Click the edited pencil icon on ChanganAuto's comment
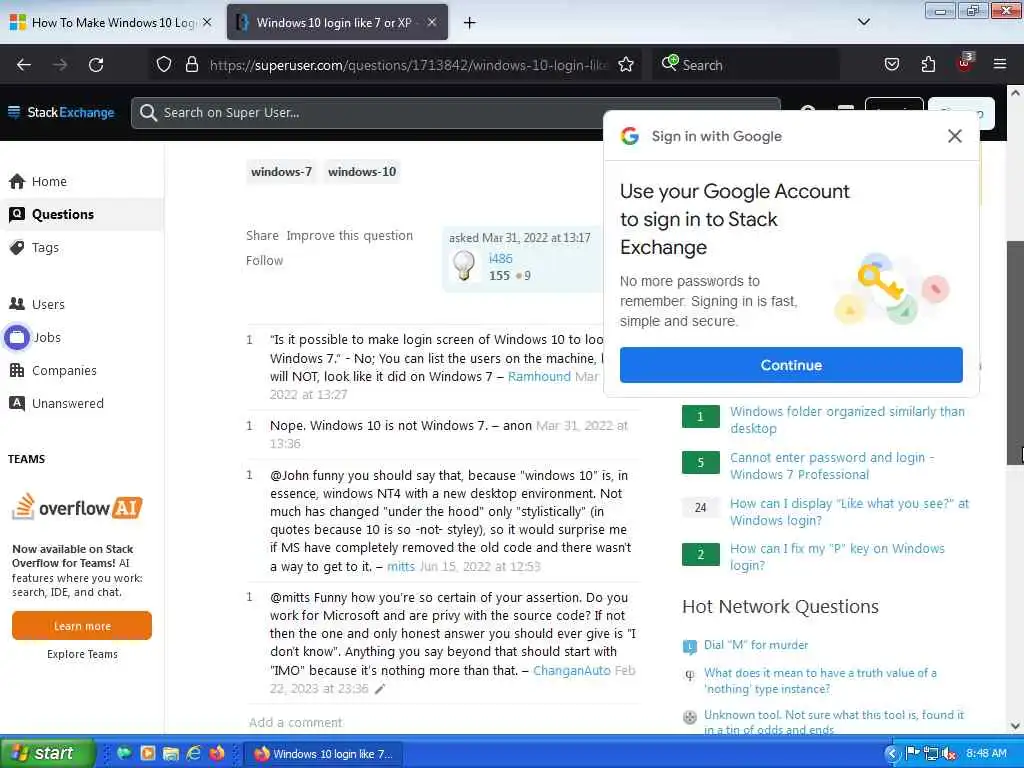Screen dimensions: 1024x768 click(380, 689)
